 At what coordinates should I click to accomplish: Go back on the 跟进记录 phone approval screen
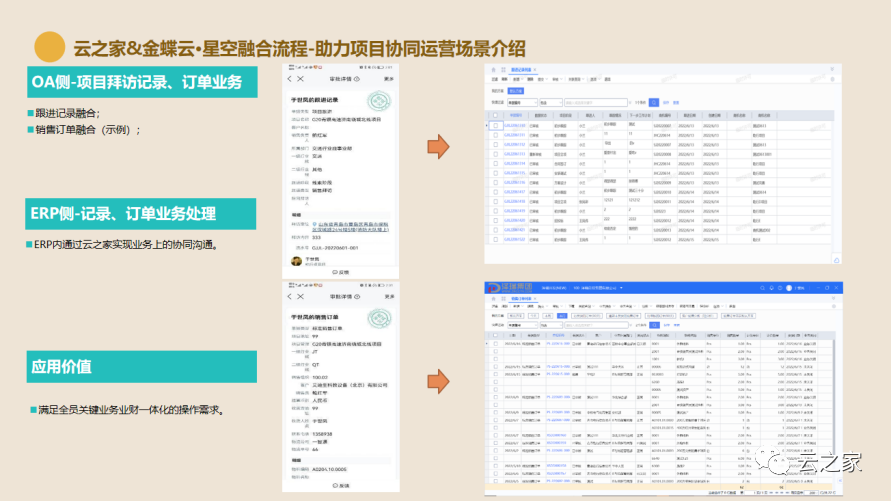point(290,79)
